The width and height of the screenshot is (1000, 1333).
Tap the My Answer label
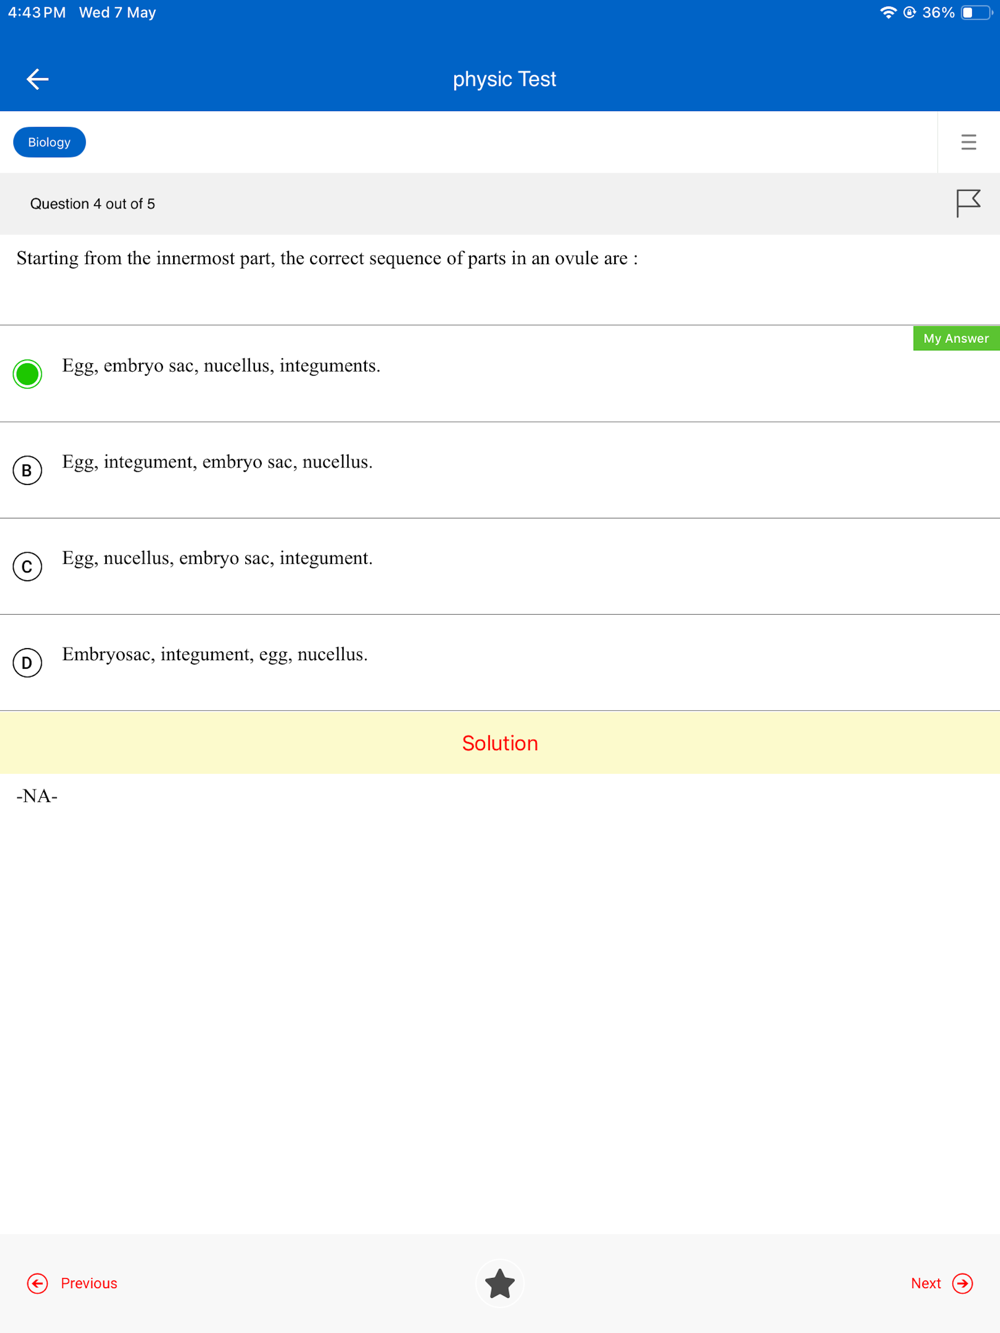pyautogui.click(x=956, y=338)
